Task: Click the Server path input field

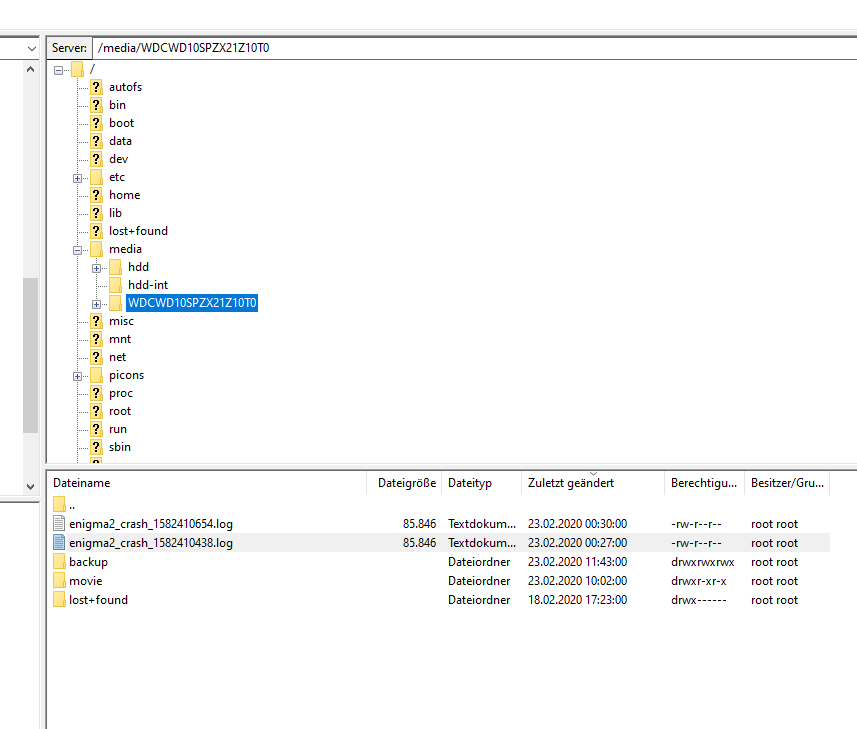Action: pos(470,47)
